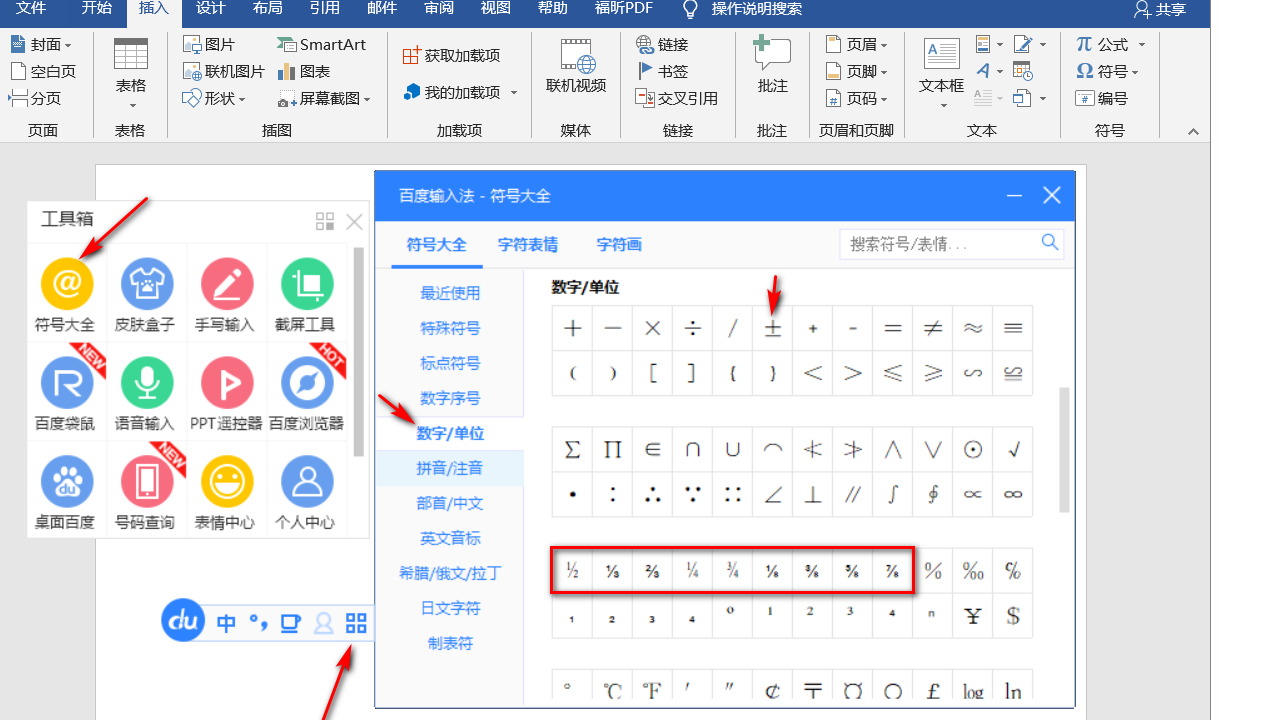Launch the 手写输入 handwriting tool
Screen dimensions: 1280x720
click(x=226, y=294)
